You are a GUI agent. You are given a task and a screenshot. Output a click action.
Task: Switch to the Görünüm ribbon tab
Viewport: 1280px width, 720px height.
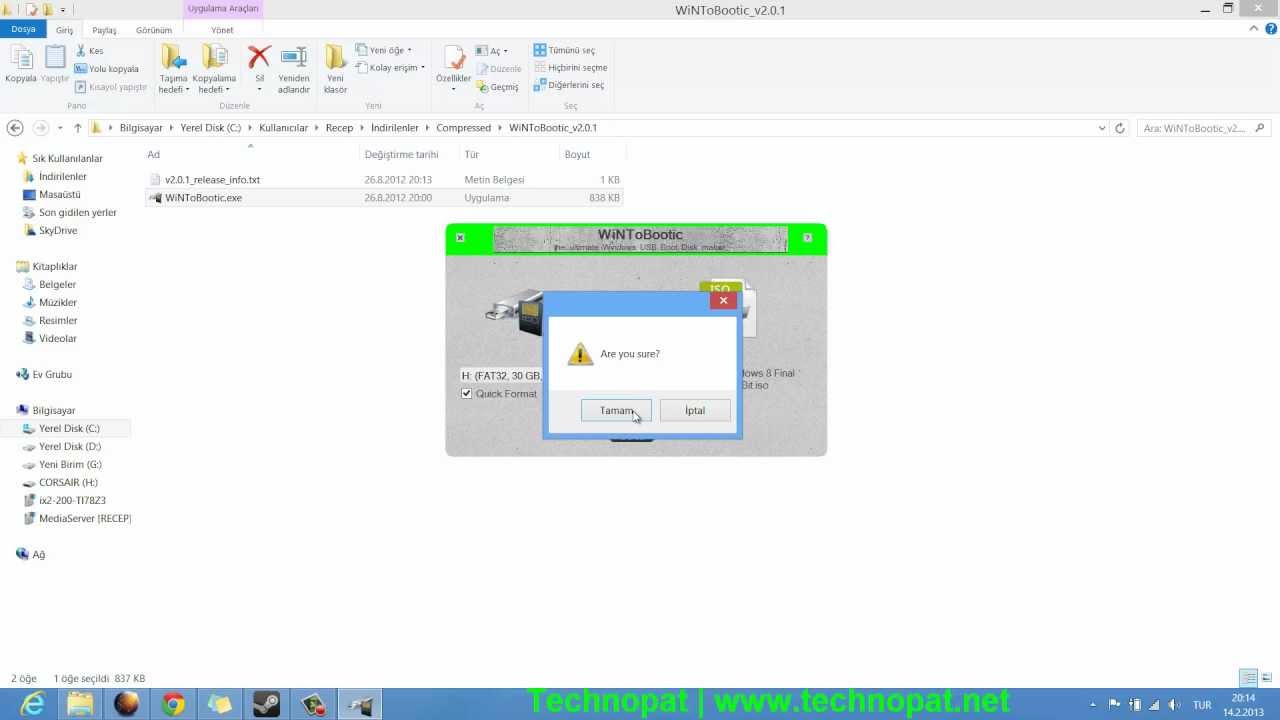pyautogui.click(x=154, y=30)
